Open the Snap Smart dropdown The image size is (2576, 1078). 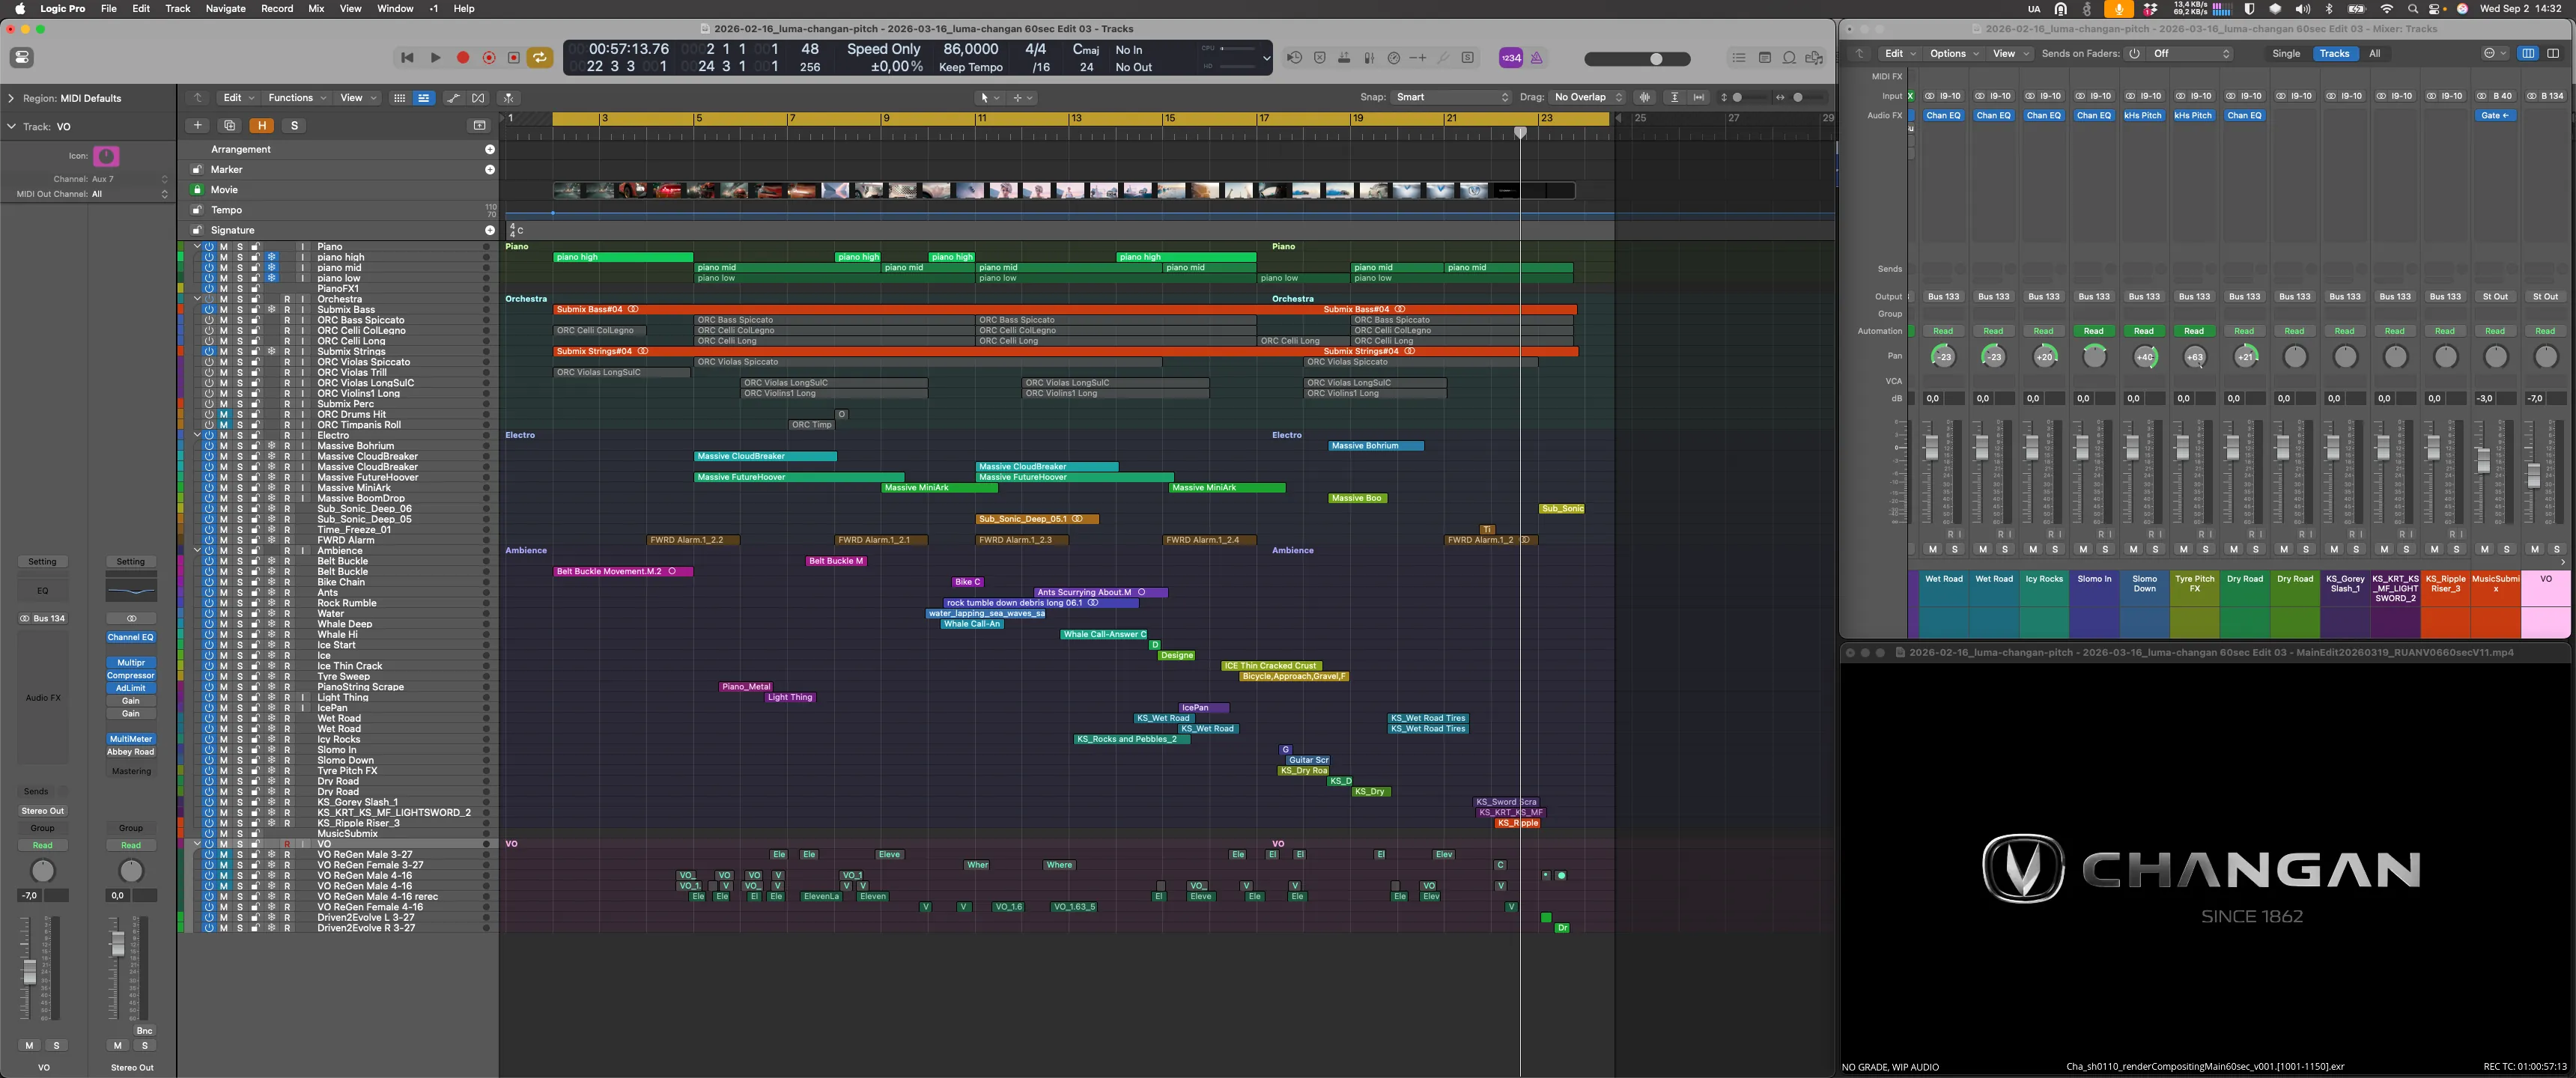[1452, 97]
